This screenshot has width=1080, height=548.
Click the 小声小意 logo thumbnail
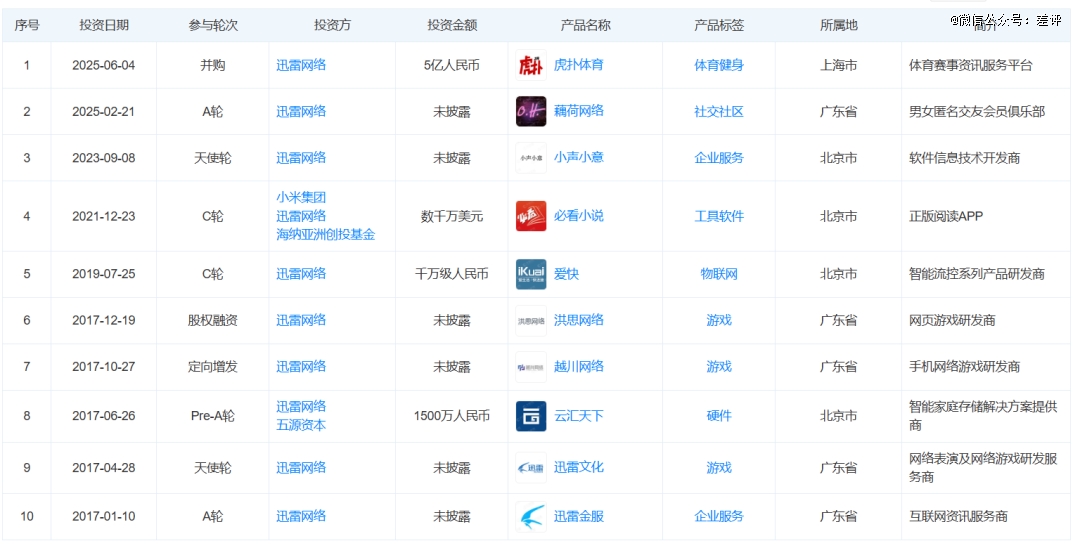[531, 158]
